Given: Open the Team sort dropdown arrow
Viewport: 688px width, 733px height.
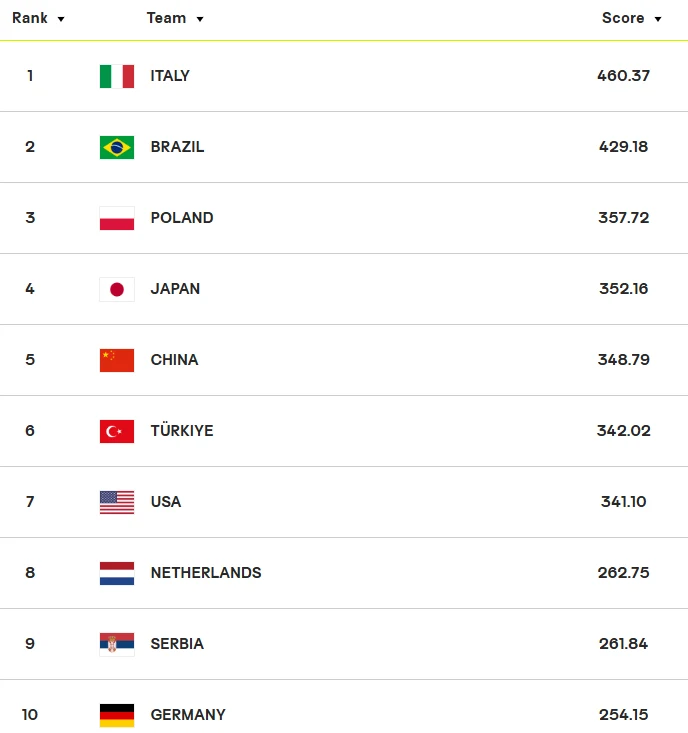Looking at the screenshot, I should (200, 19).
